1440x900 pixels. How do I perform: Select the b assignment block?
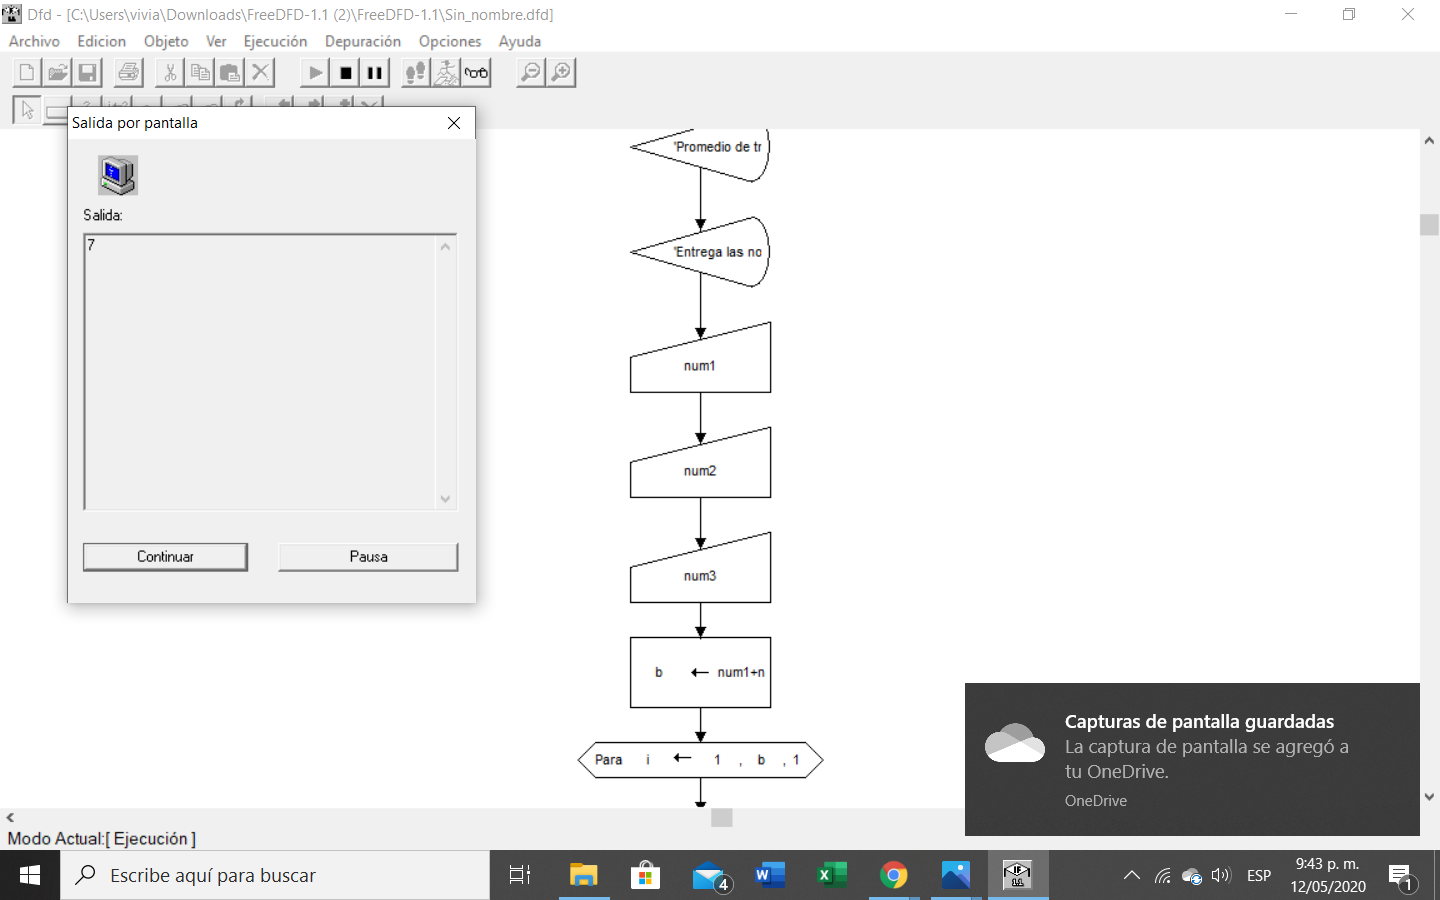pos(700,672)
